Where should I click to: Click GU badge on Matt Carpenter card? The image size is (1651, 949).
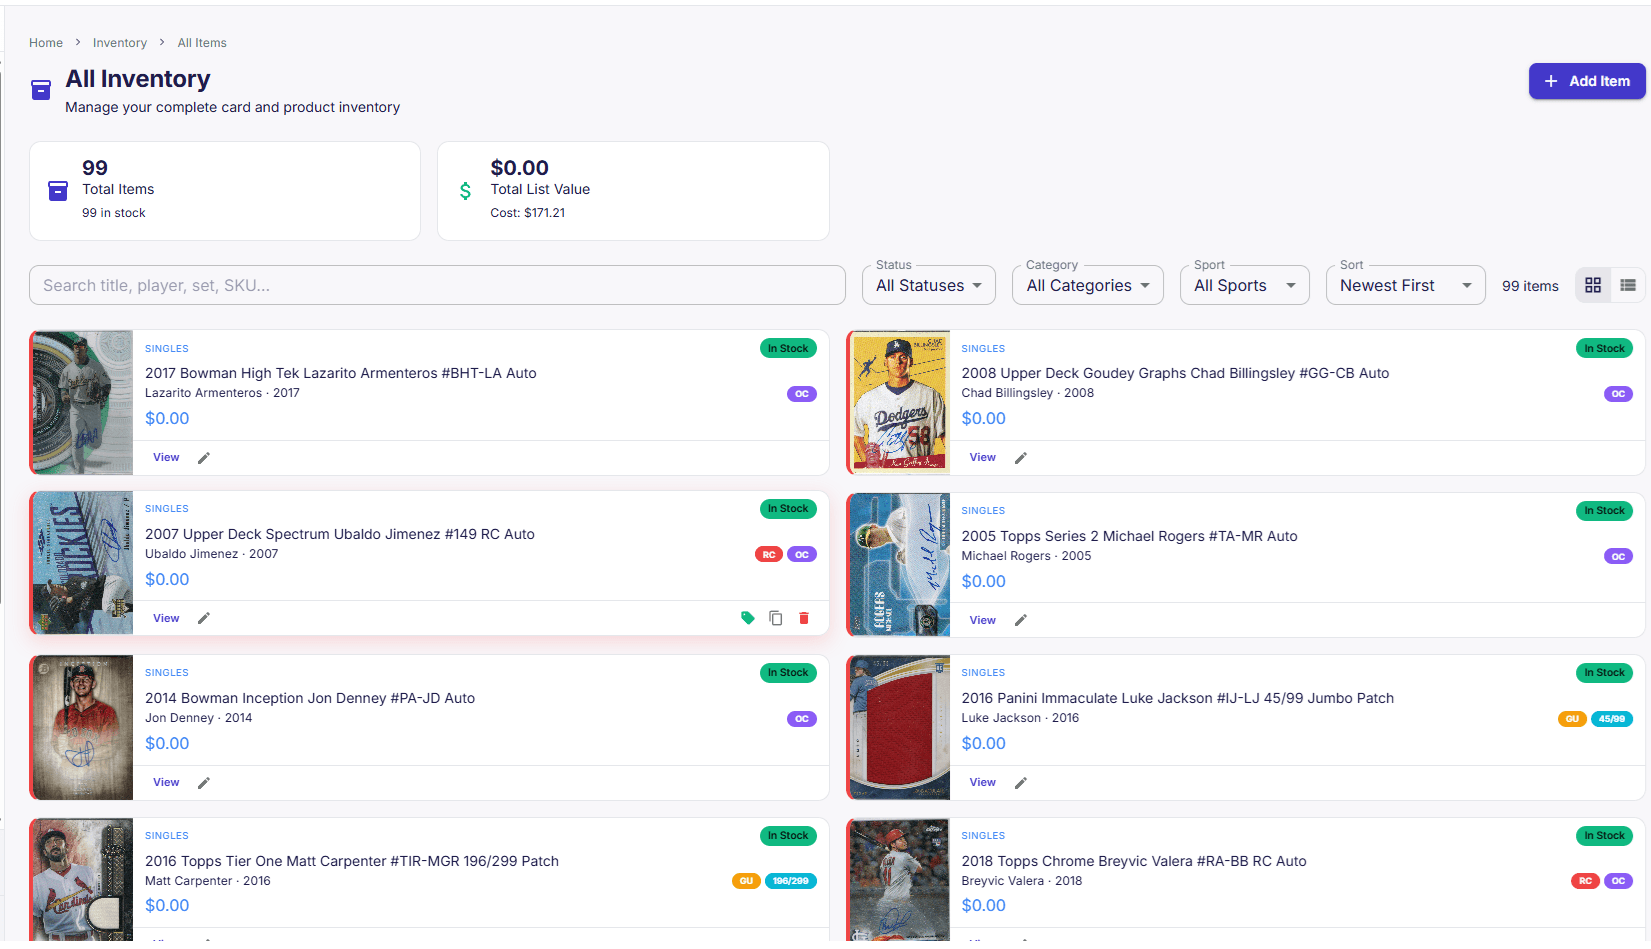(746, 881)
